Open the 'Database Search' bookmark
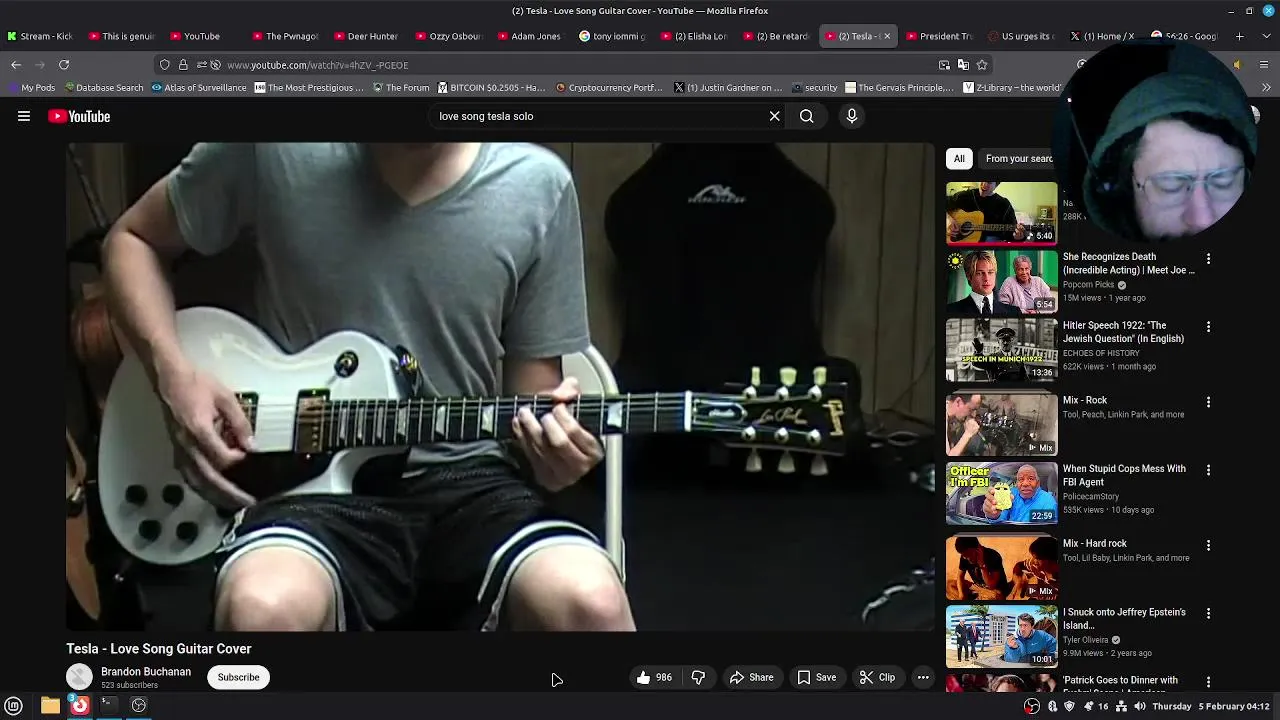The image size is (1280, 720). pos(102,87)
